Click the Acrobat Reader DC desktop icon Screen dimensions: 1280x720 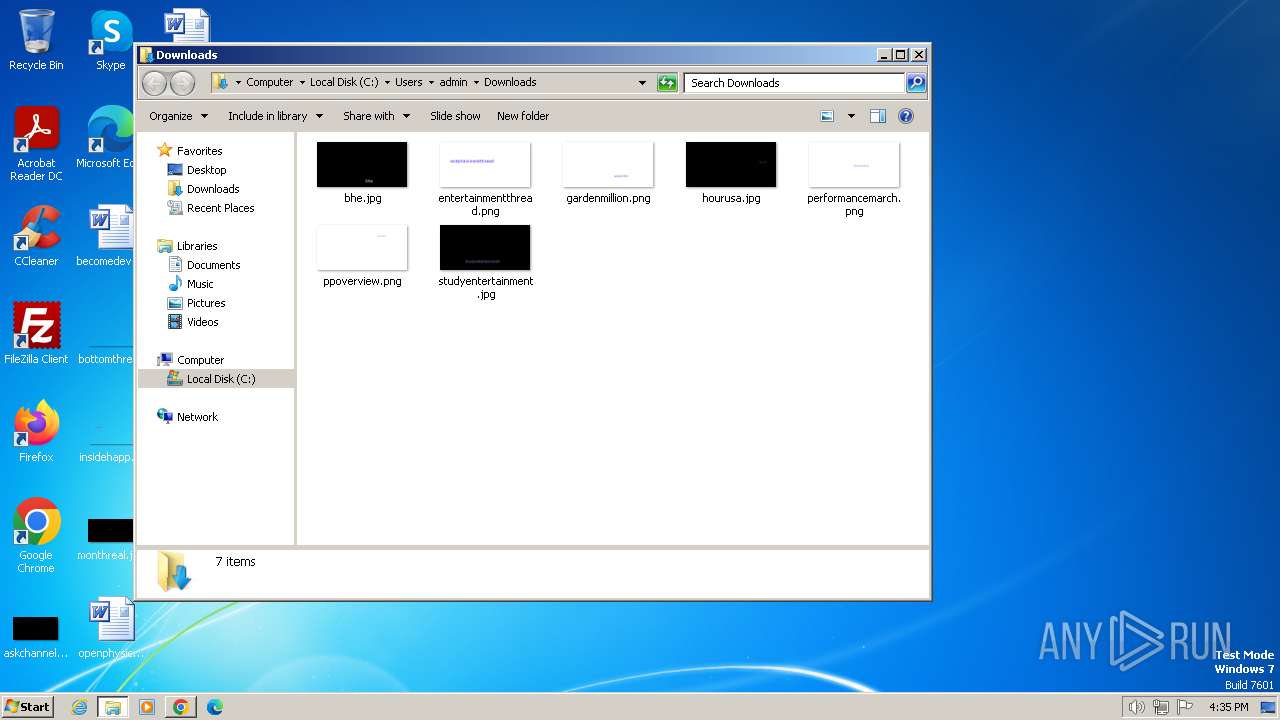pos(36,144)
